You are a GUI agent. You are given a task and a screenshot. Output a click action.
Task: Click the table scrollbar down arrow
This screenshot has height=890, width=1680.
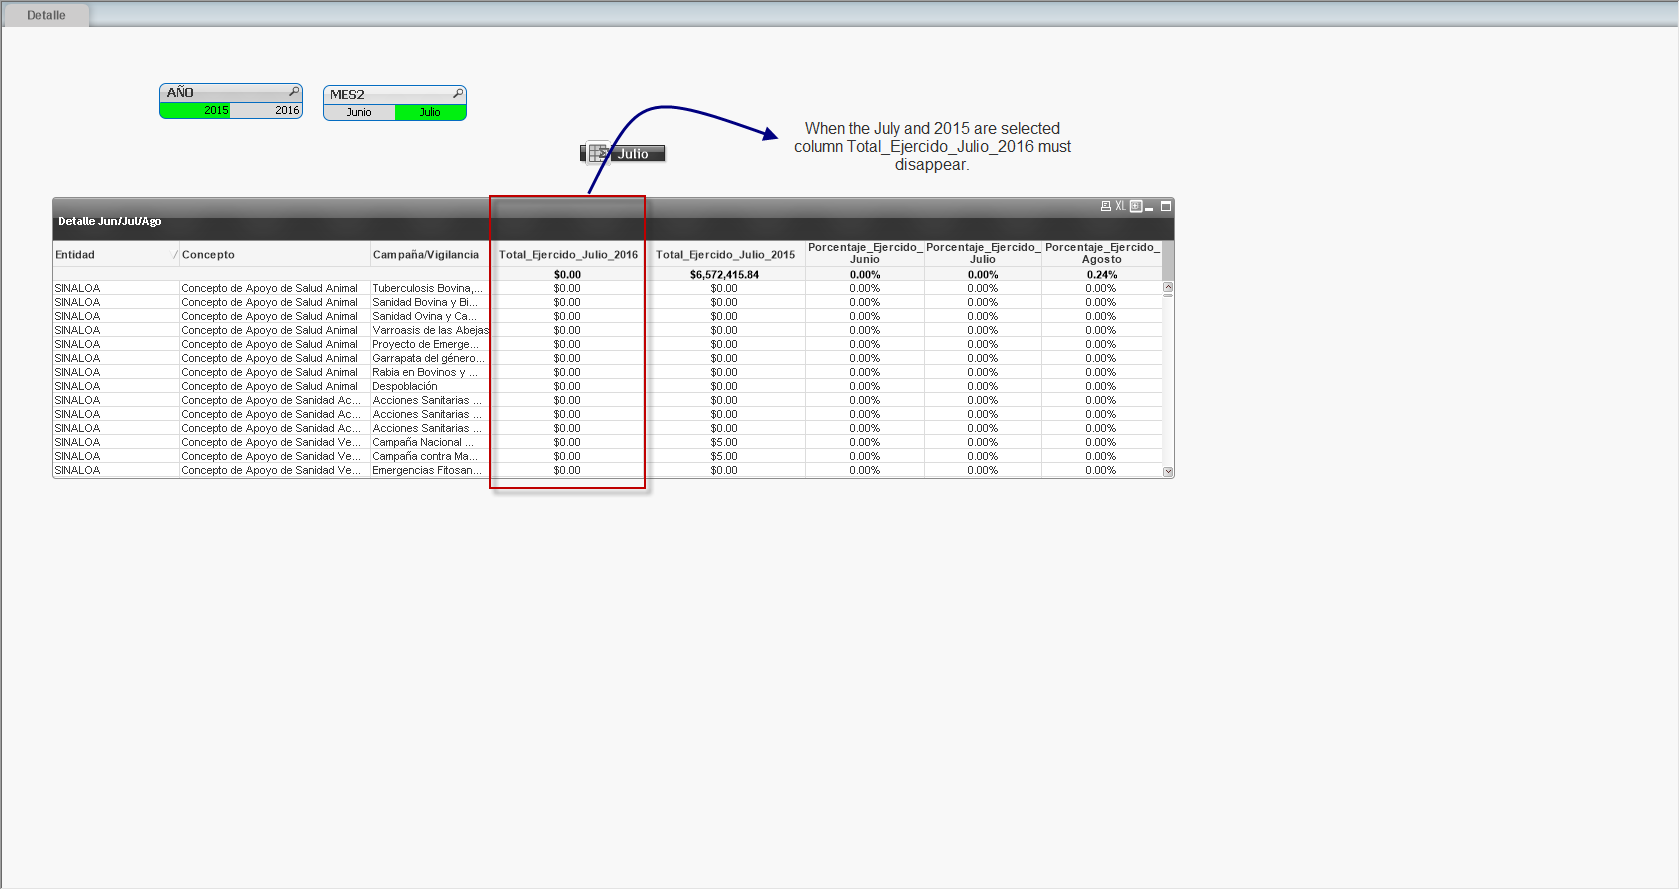(x=1168, y=471)
